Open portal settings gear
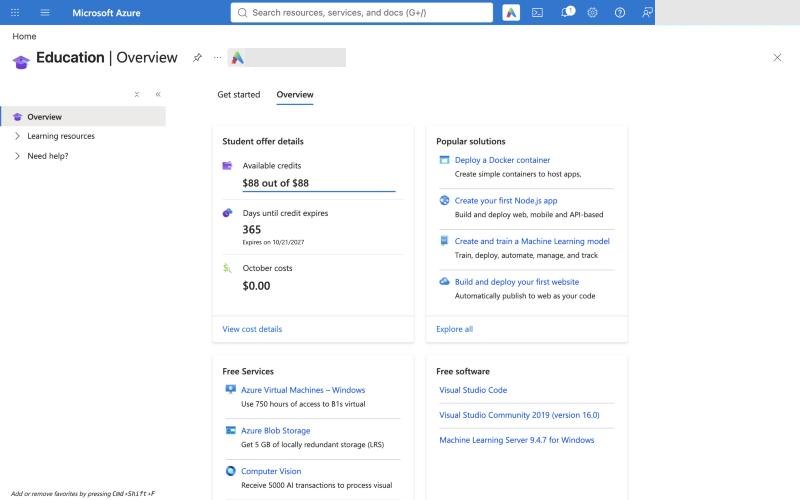800x500 pixels. 592,13
